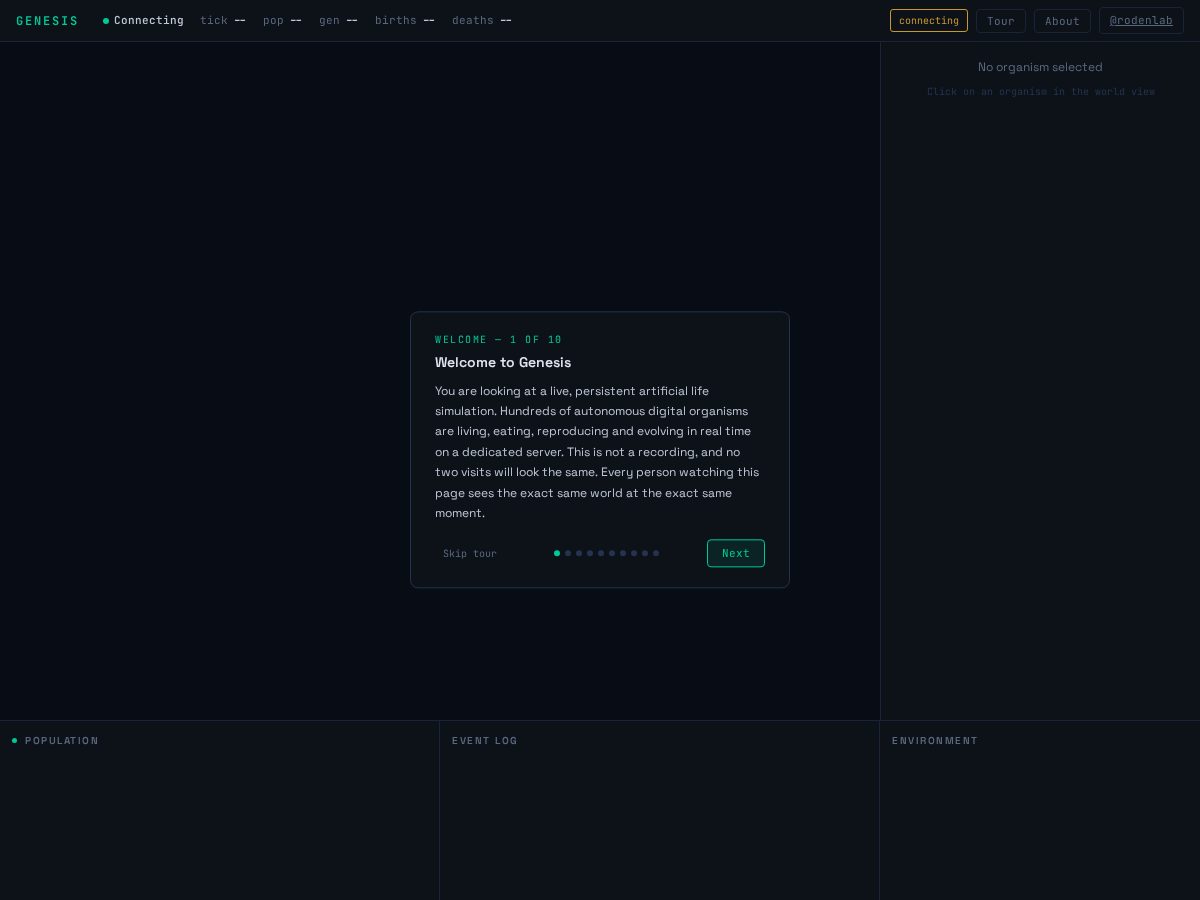Click the births counter in header
Image resolution: width=1200 pixels, height=900 pixels.
tap(405, 21)
